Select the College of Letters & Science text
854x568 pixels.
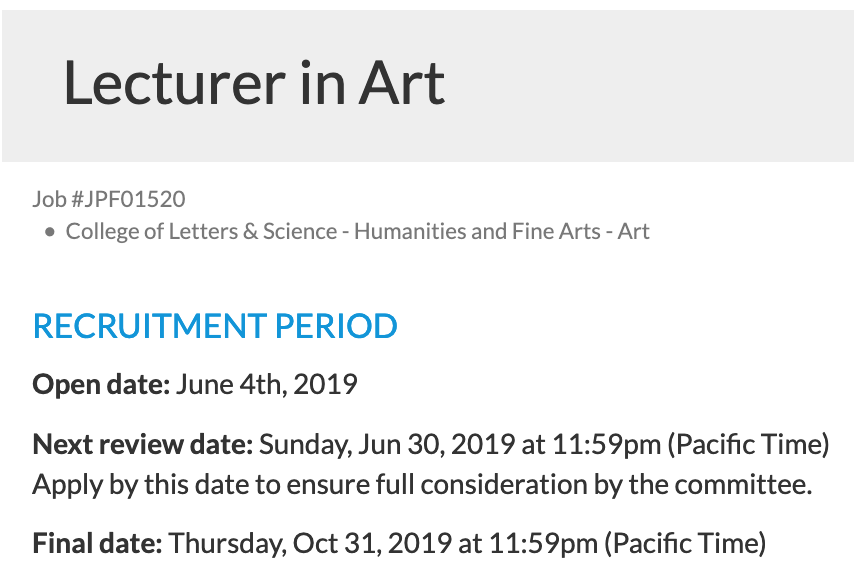click(202, 231)
